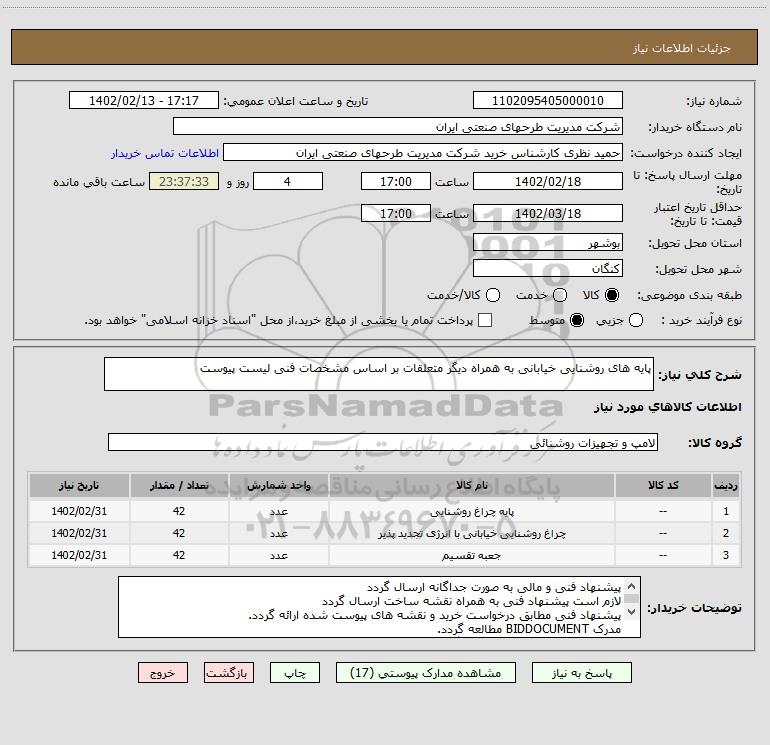Click the کد کالا column header

(663, 485)
